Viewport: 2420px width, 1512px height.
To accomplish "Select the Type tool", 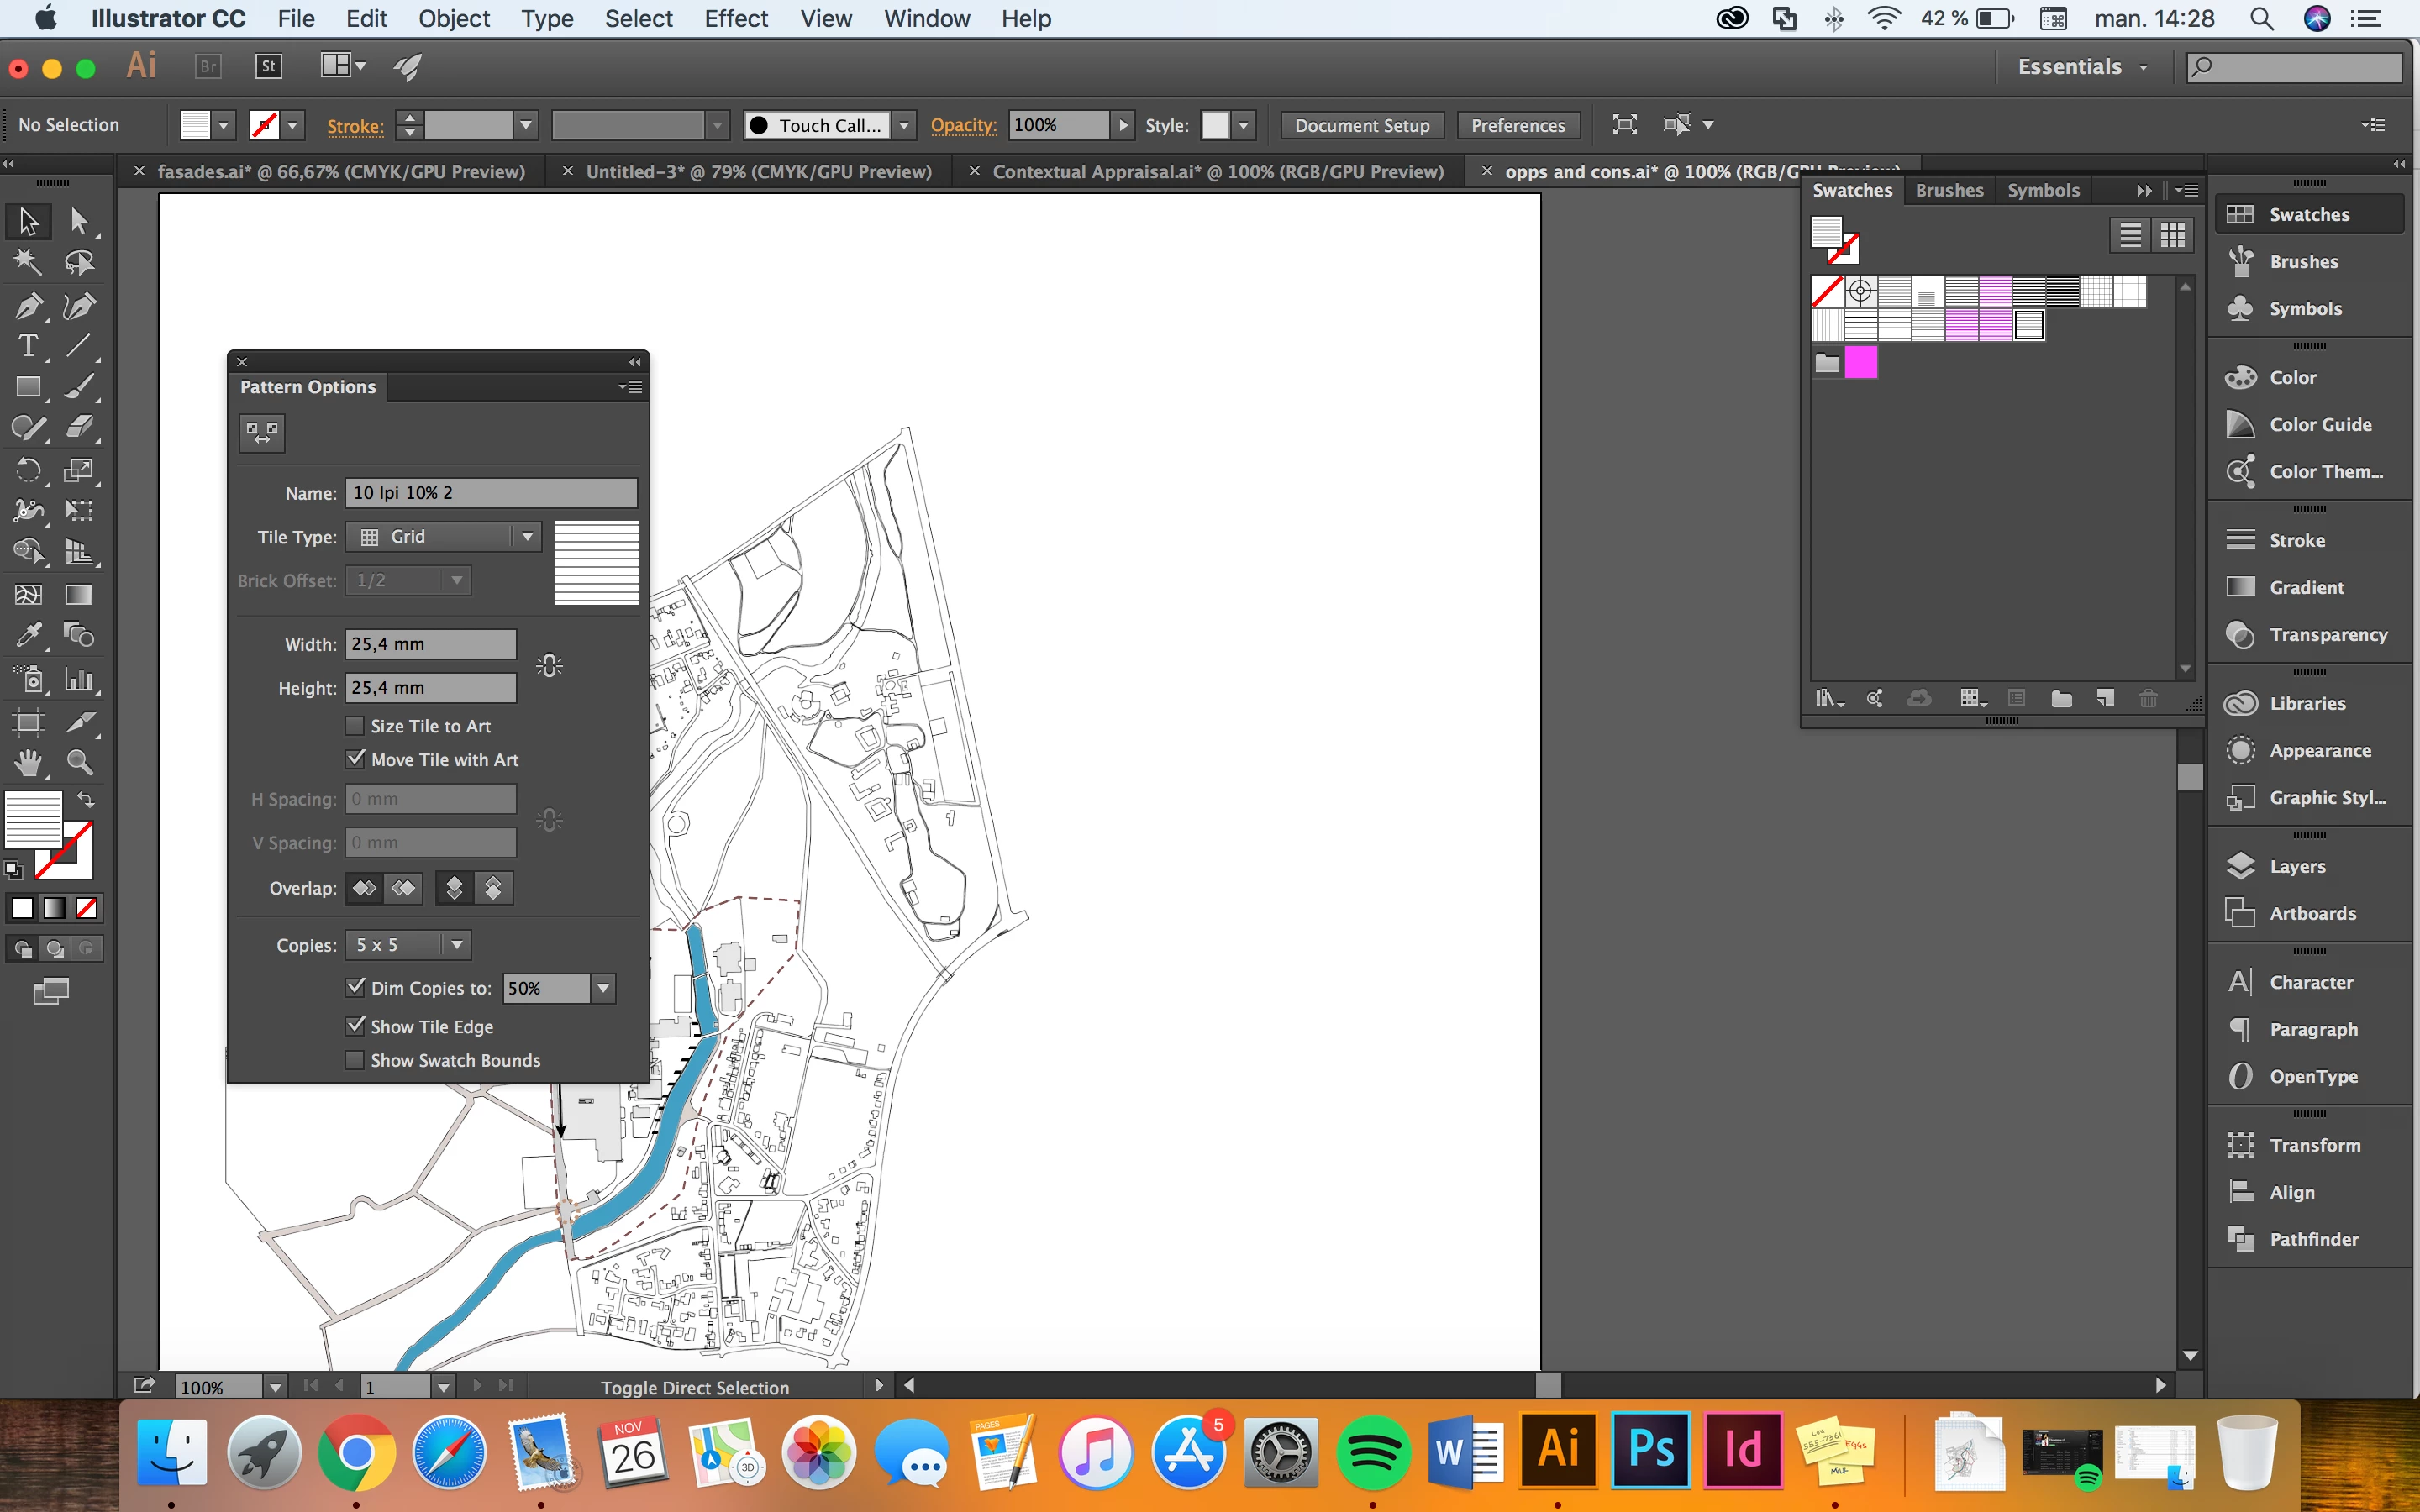I will tap(28, 346).
